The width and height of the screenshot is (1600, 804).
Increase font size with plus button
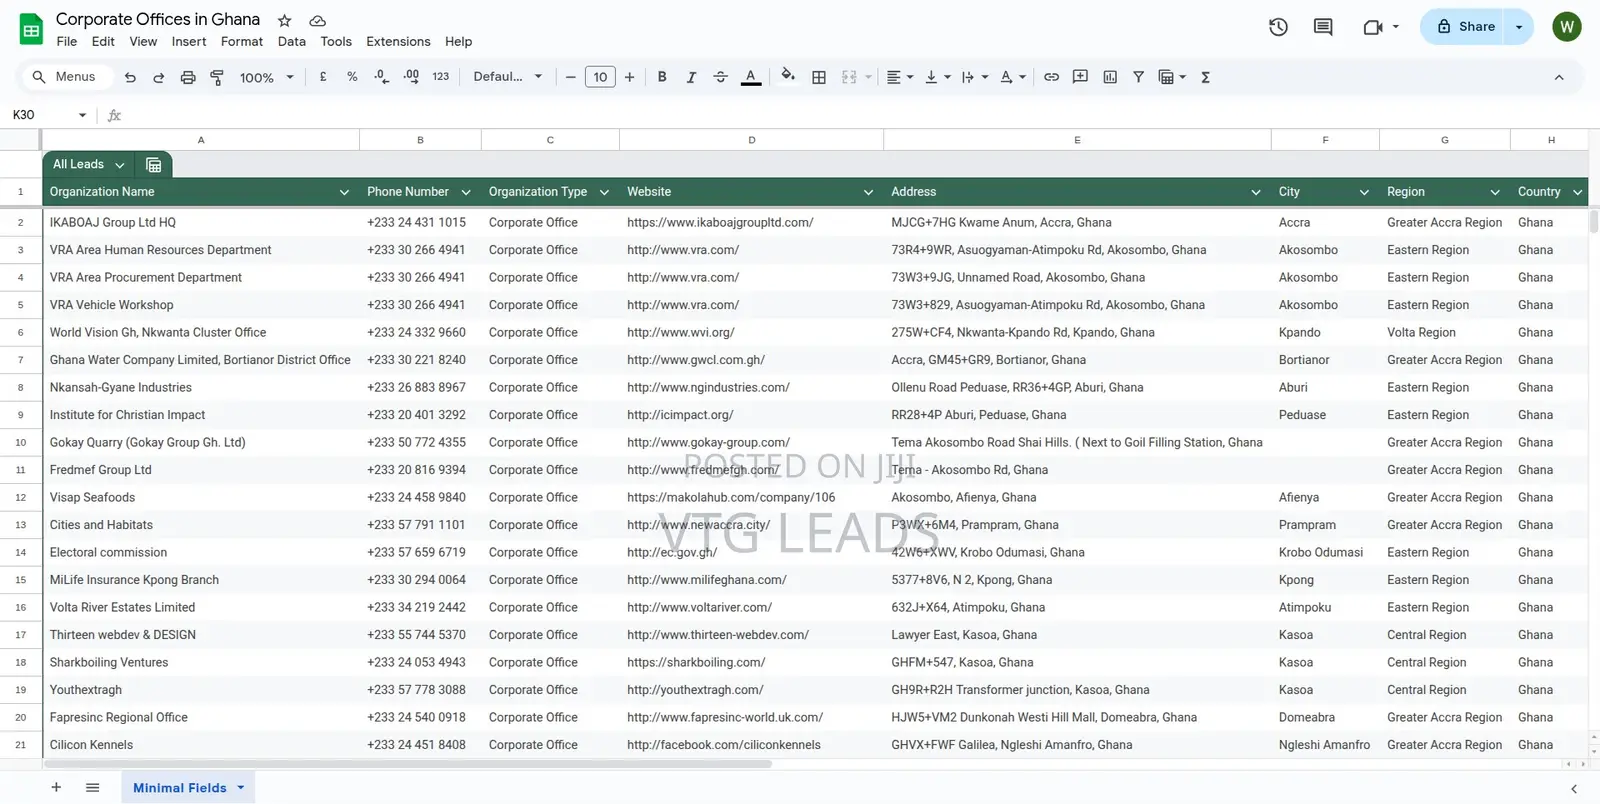coord(629,77)
